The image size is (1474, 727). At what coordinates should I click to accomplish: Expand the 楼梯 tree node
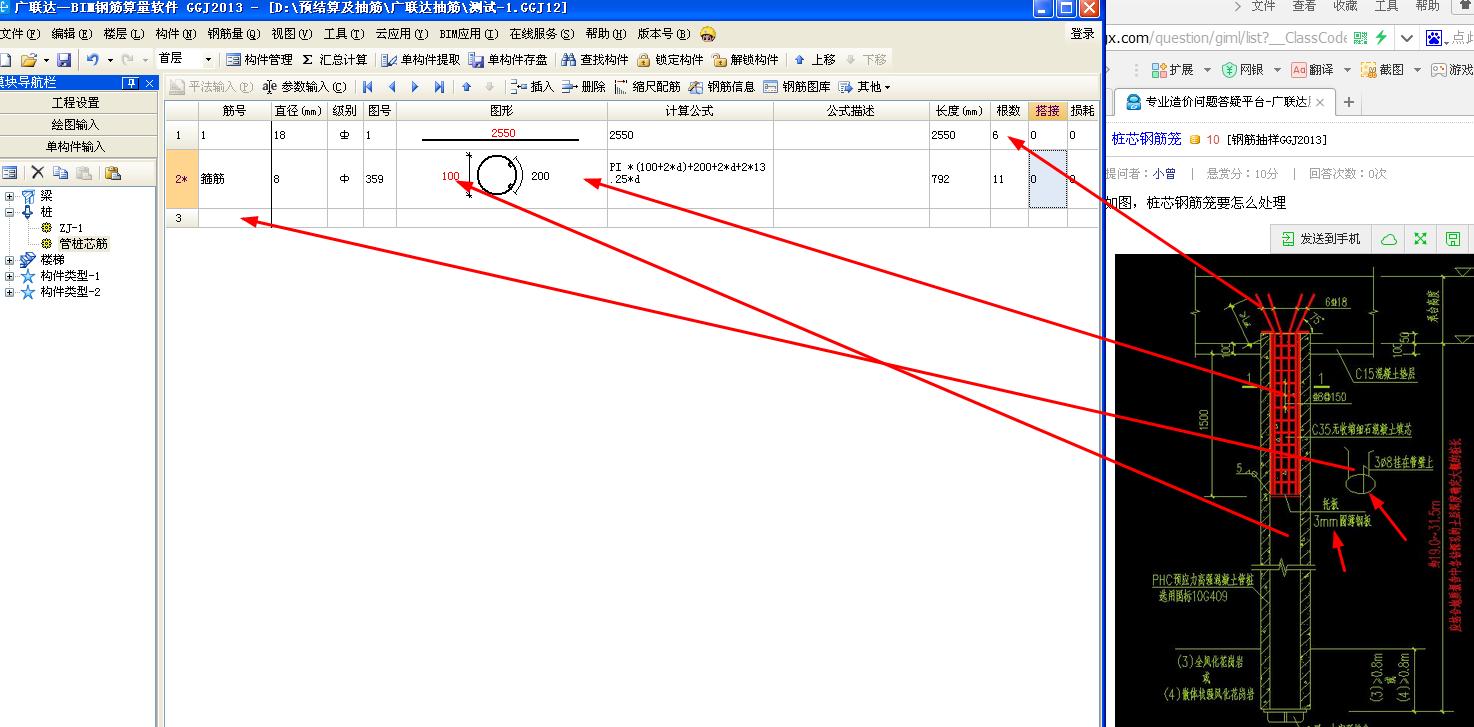pyautogui.click(x=10, y=260)
